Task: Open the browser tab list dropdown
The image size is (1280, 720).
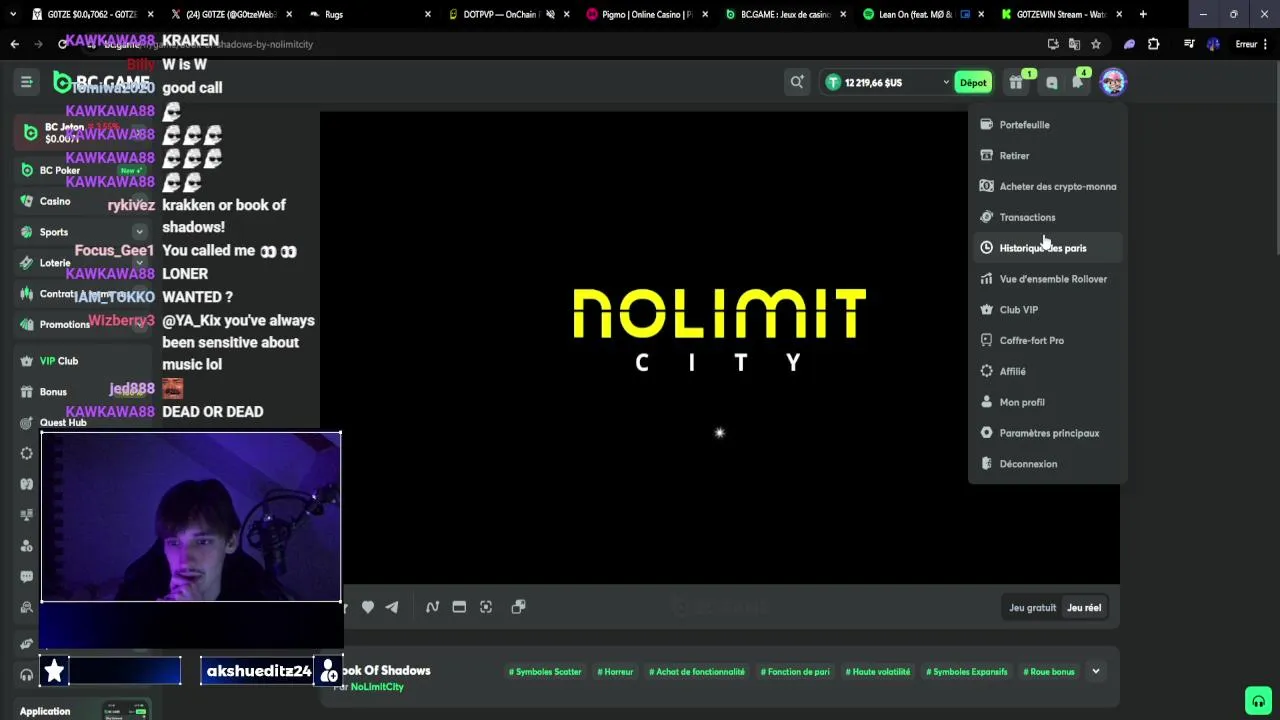Action: tap(12, 14)
